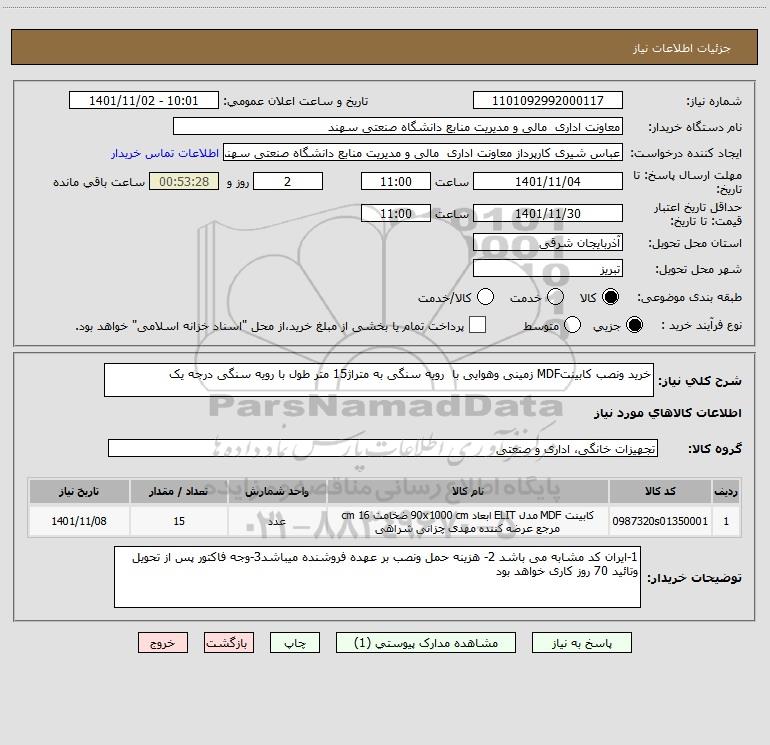Click the گروه کالا field
This screenshot has width=770, height=745.
pyautogui.click(x=383, y=448)
